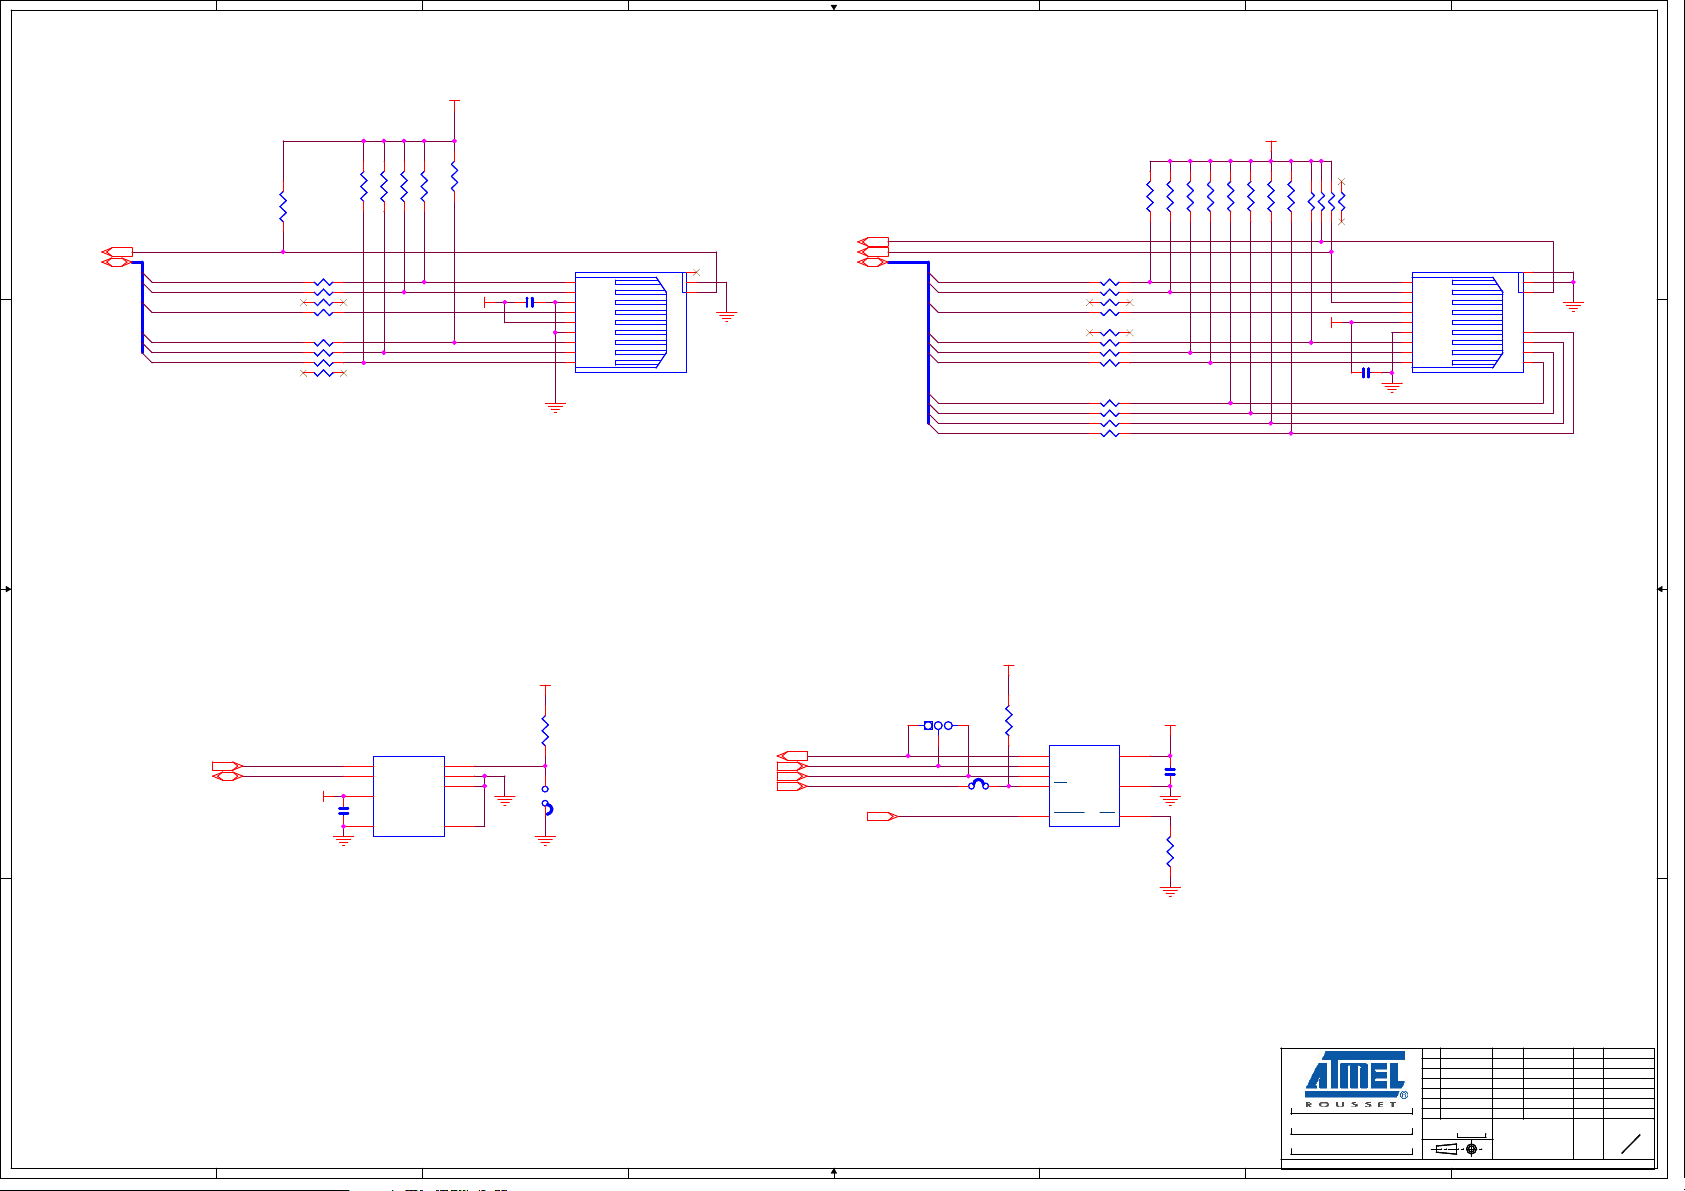Select the ROUSSET text under the logo
The height and width of the screenshot is (1191, 1685).
[1352, 1104]
